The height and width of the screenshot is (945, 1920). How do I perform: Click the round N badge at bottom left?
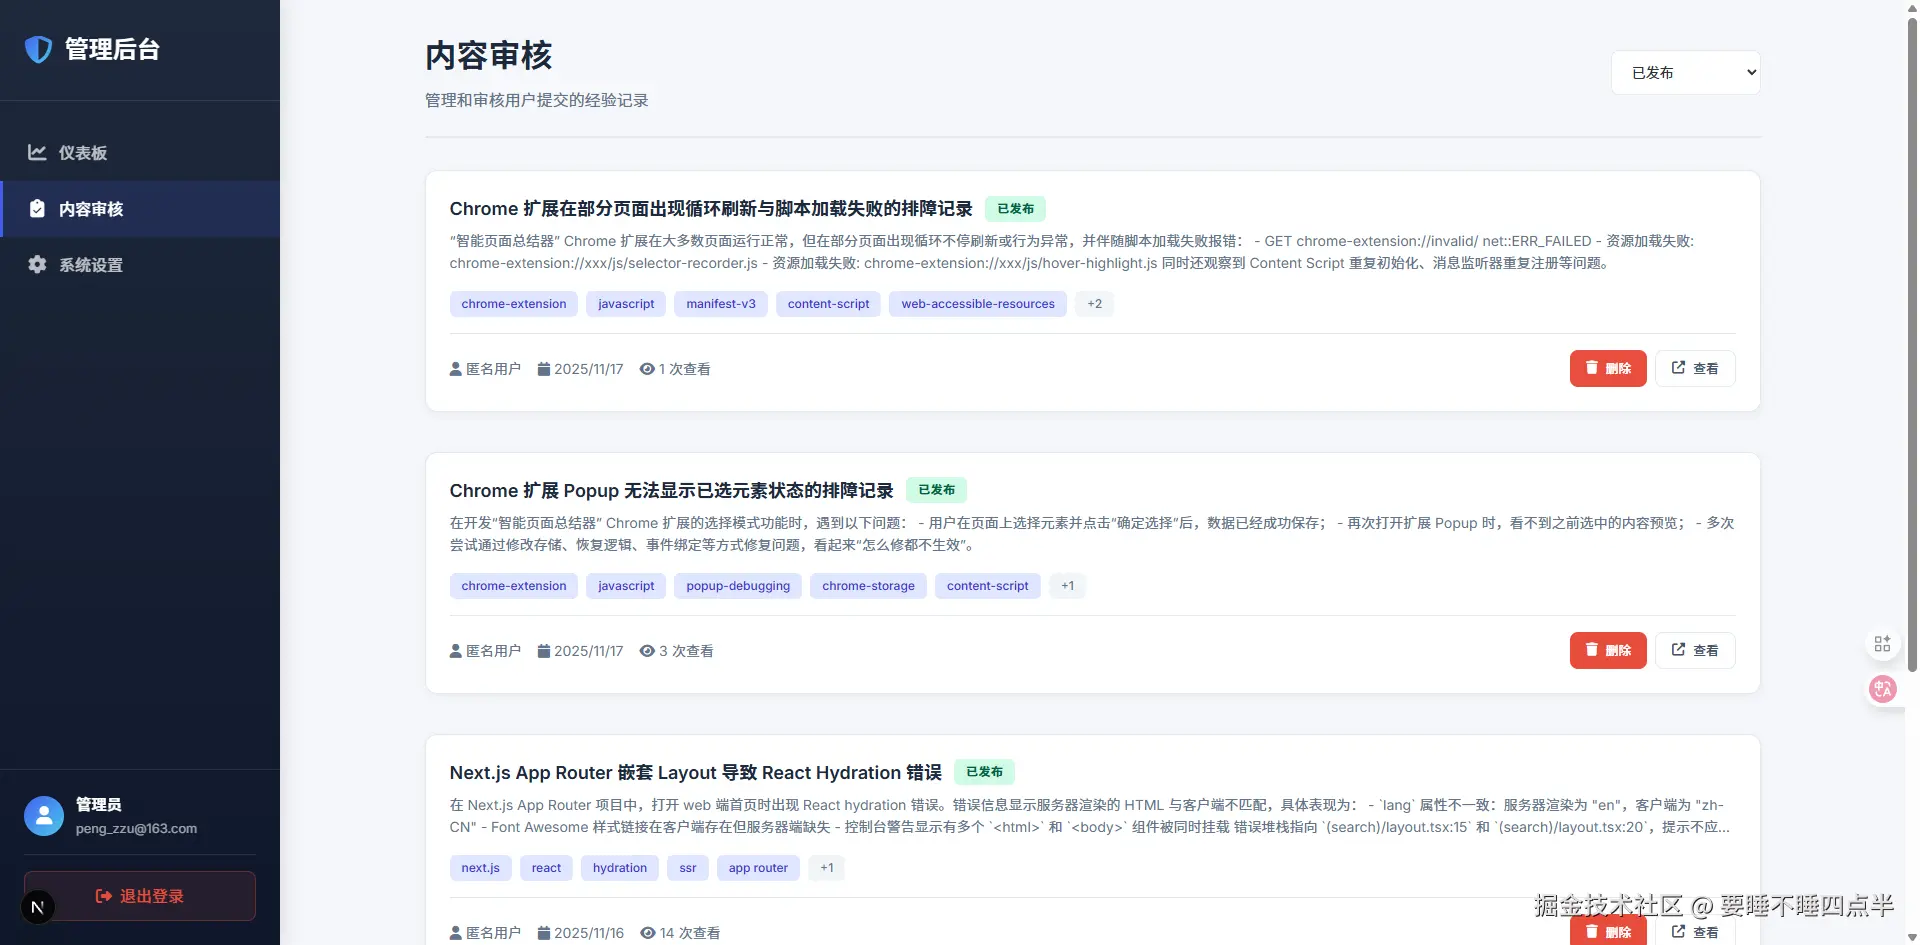38,907
